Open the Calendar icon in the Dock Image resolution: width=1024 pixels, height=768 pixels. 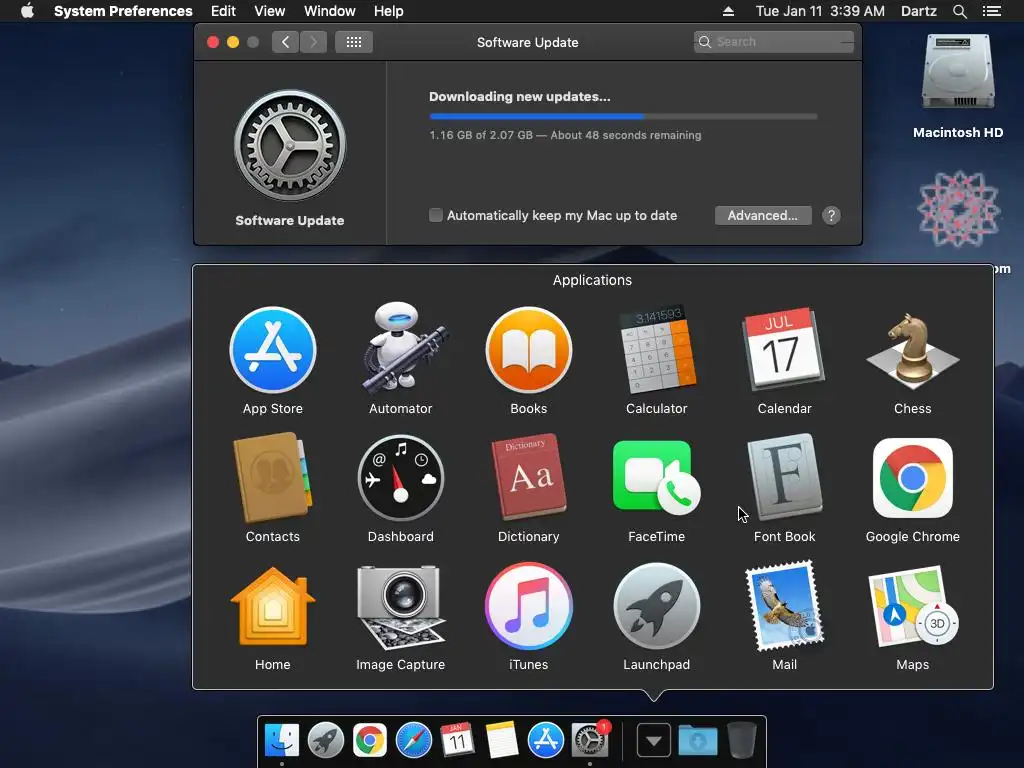pos(457,740)
